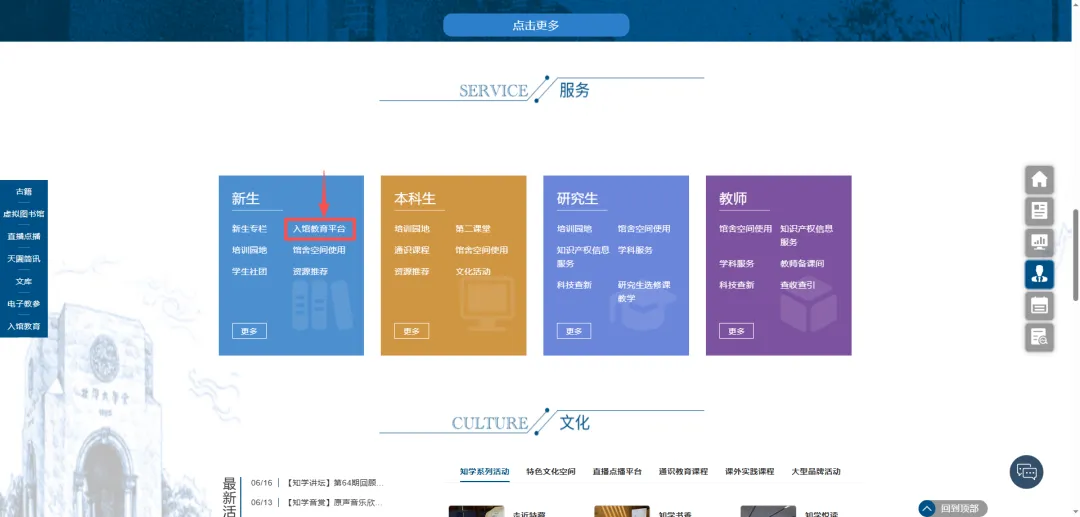
Task: Open 第二课堂 link in 本科生 card
Action: click(x=473, y=229)
